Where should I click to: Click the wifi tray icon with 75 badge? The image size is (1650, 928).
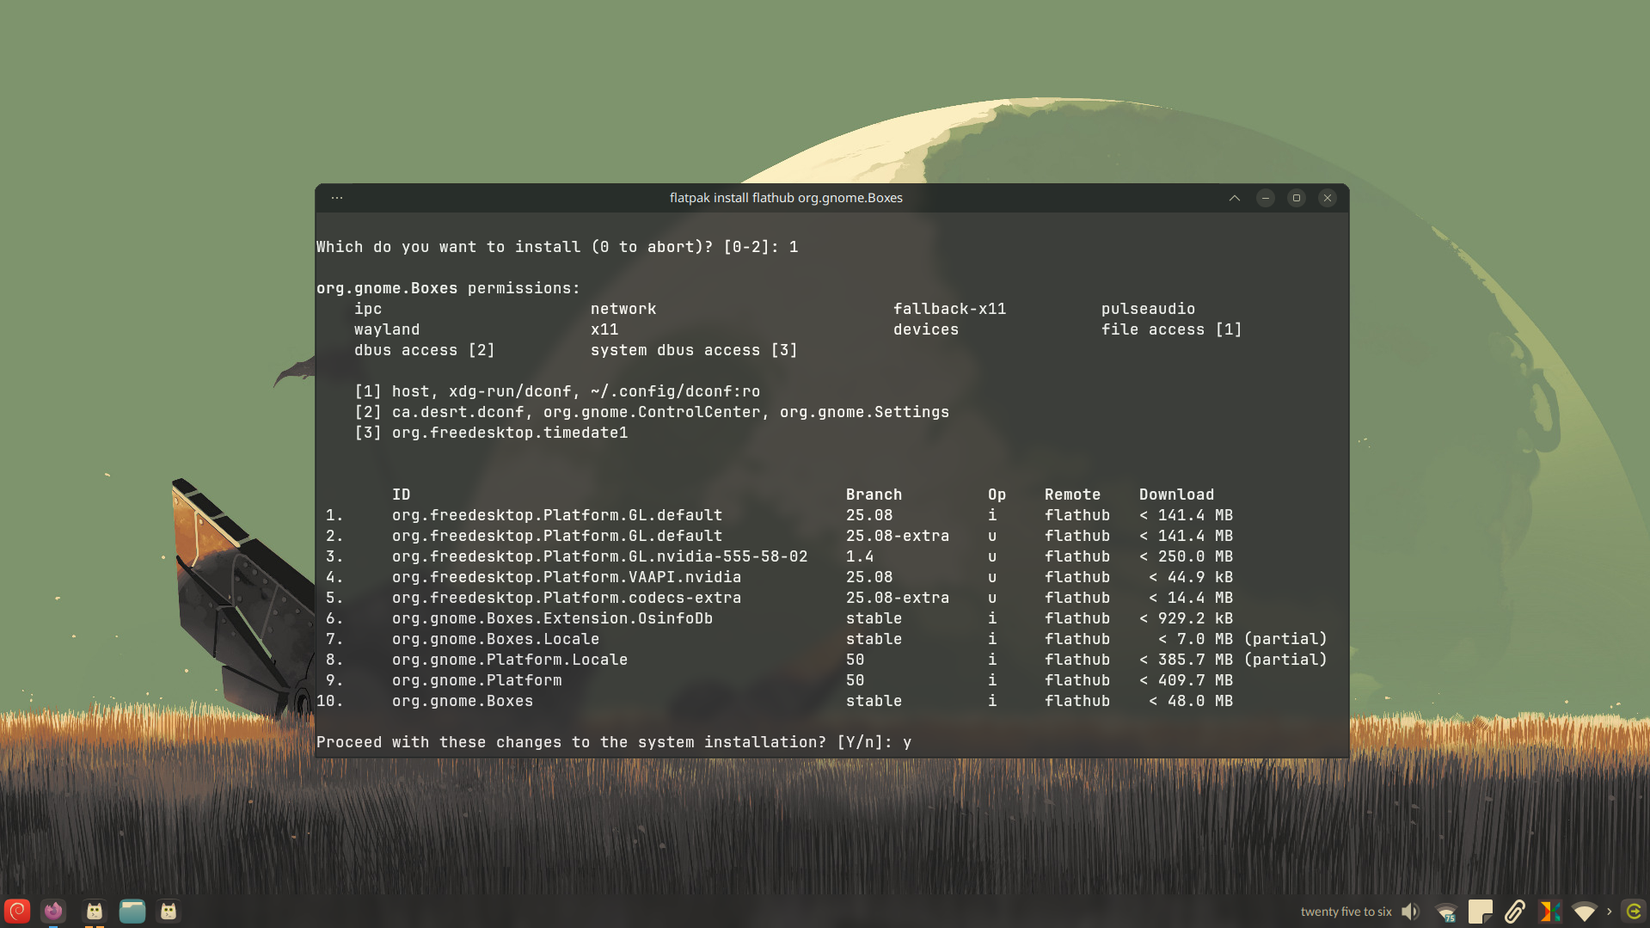tap(1446, 912)
